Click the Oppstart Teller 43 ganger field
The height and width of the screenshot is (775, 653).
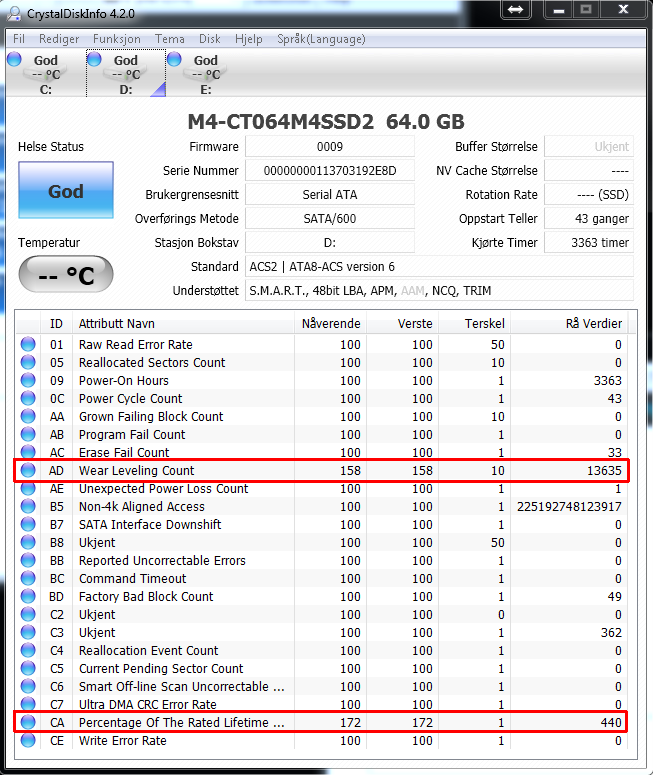click(589, 218)
